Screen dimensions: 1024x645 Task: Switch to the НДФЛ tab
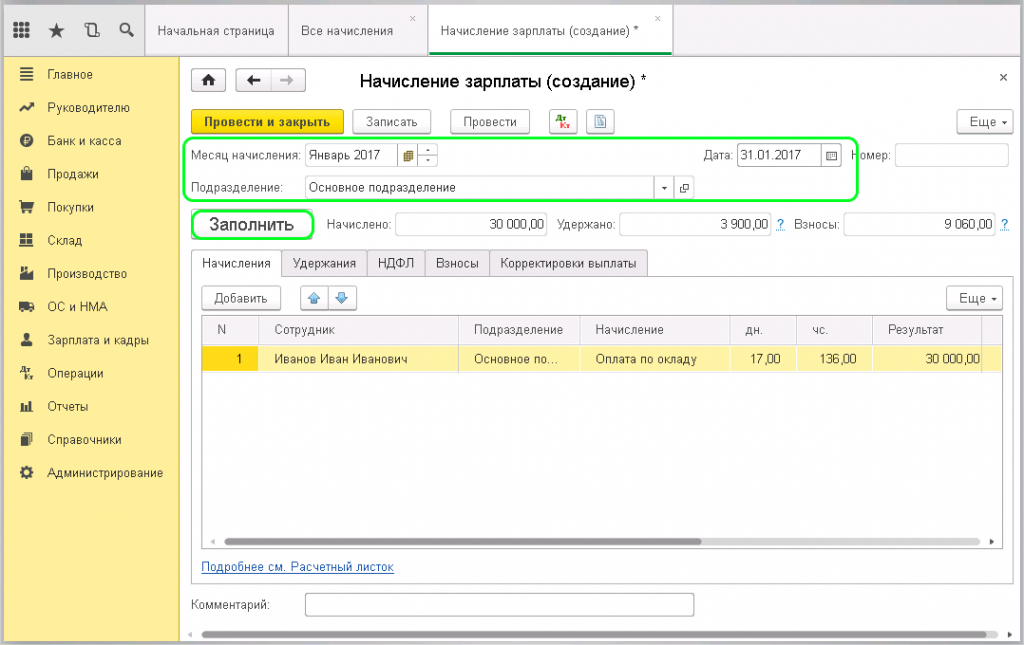(397, 263)
